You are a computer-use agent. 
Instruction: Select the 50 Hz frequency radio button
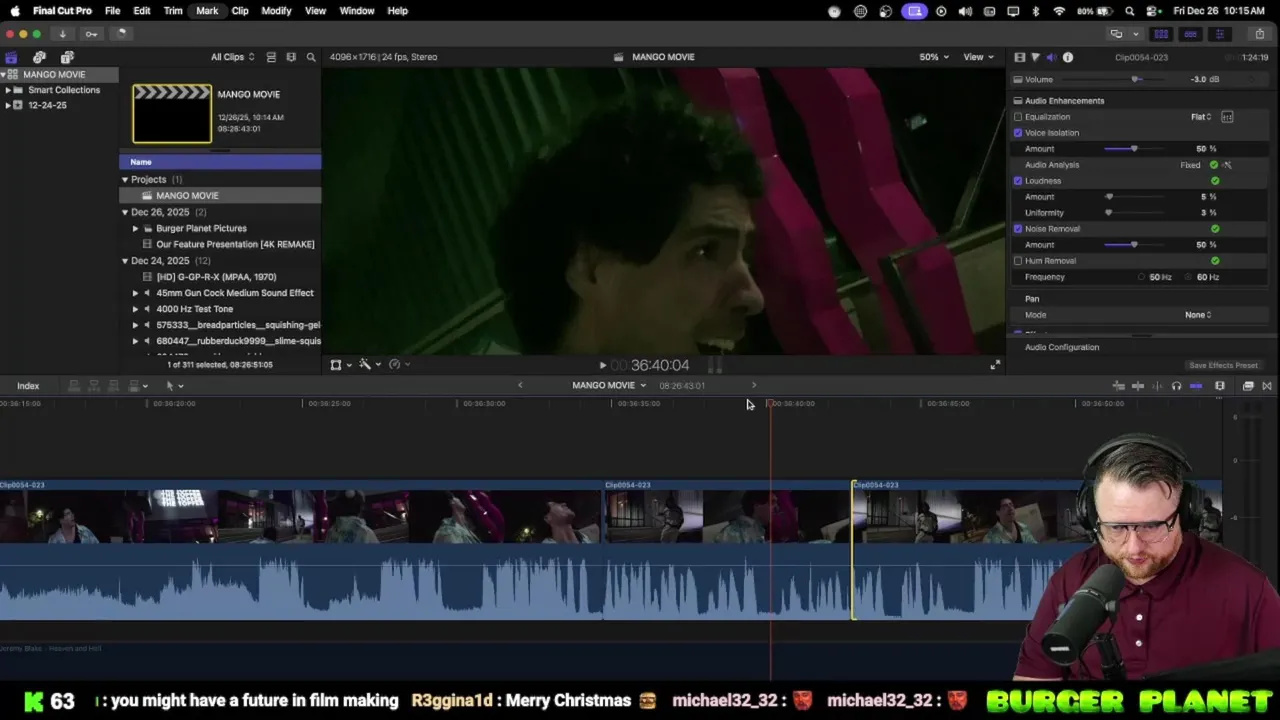point(1142,277)
